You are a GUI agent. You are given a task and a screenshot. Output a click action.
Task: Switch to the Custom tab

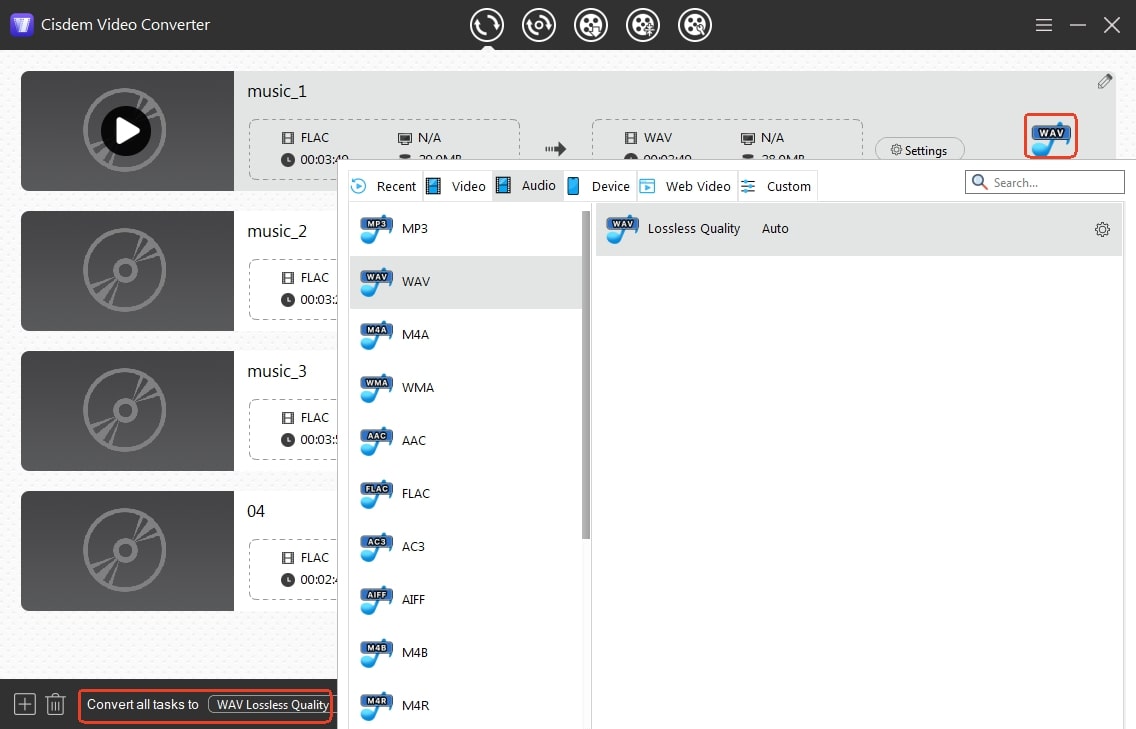tap(777, 186)
